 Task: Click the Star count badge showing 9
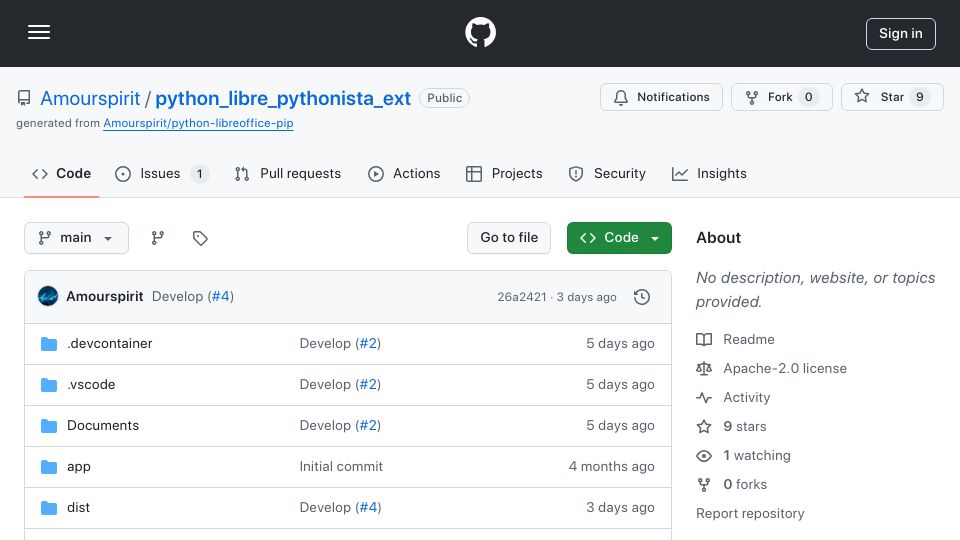[919, 97]
